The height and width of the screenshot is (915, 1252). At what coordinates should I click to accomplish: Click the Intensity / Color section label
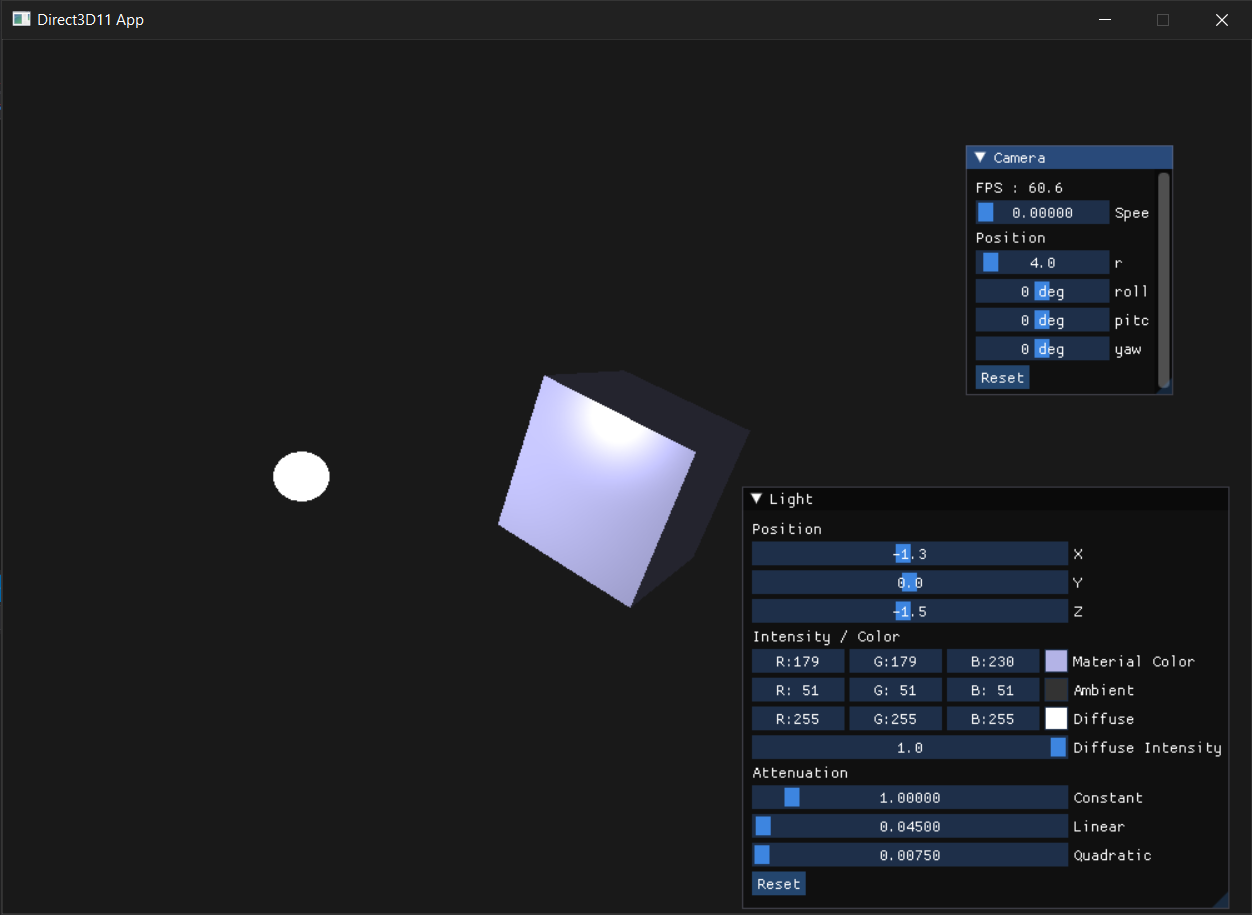pyautogui.click(x=826, y=637)
